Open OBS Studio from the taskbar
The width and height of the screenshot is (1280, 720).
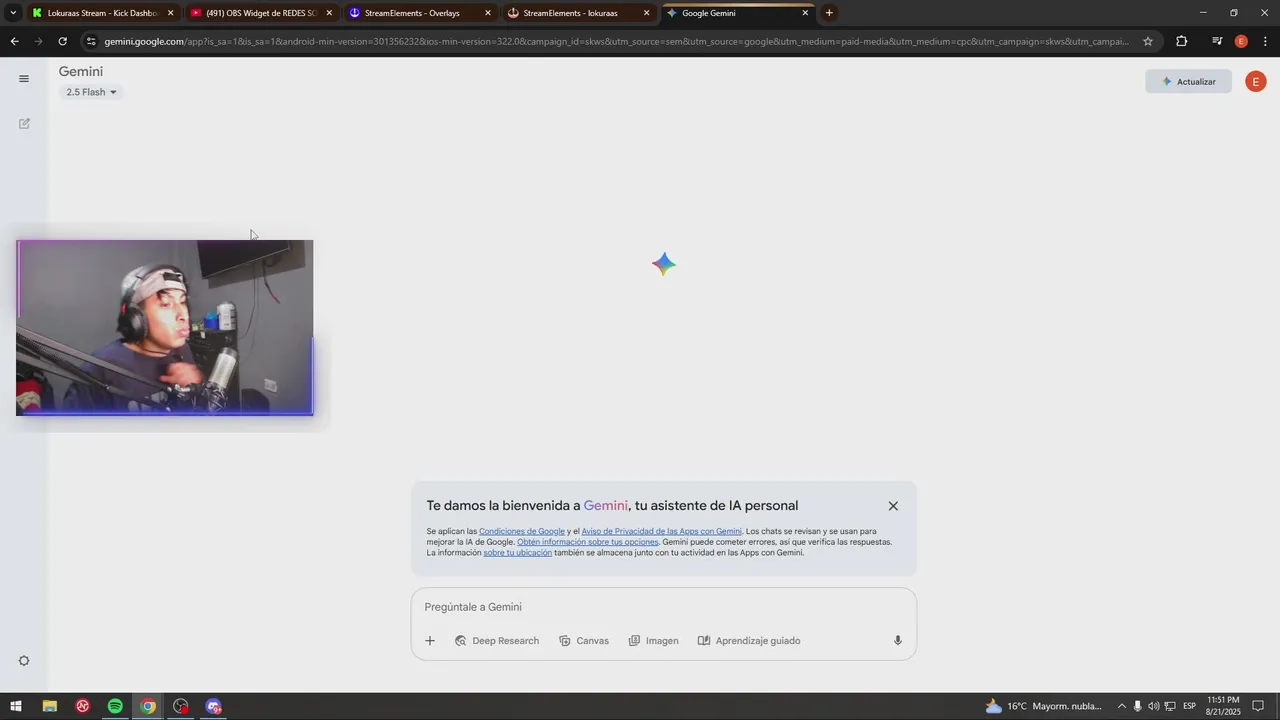(181, 706)
